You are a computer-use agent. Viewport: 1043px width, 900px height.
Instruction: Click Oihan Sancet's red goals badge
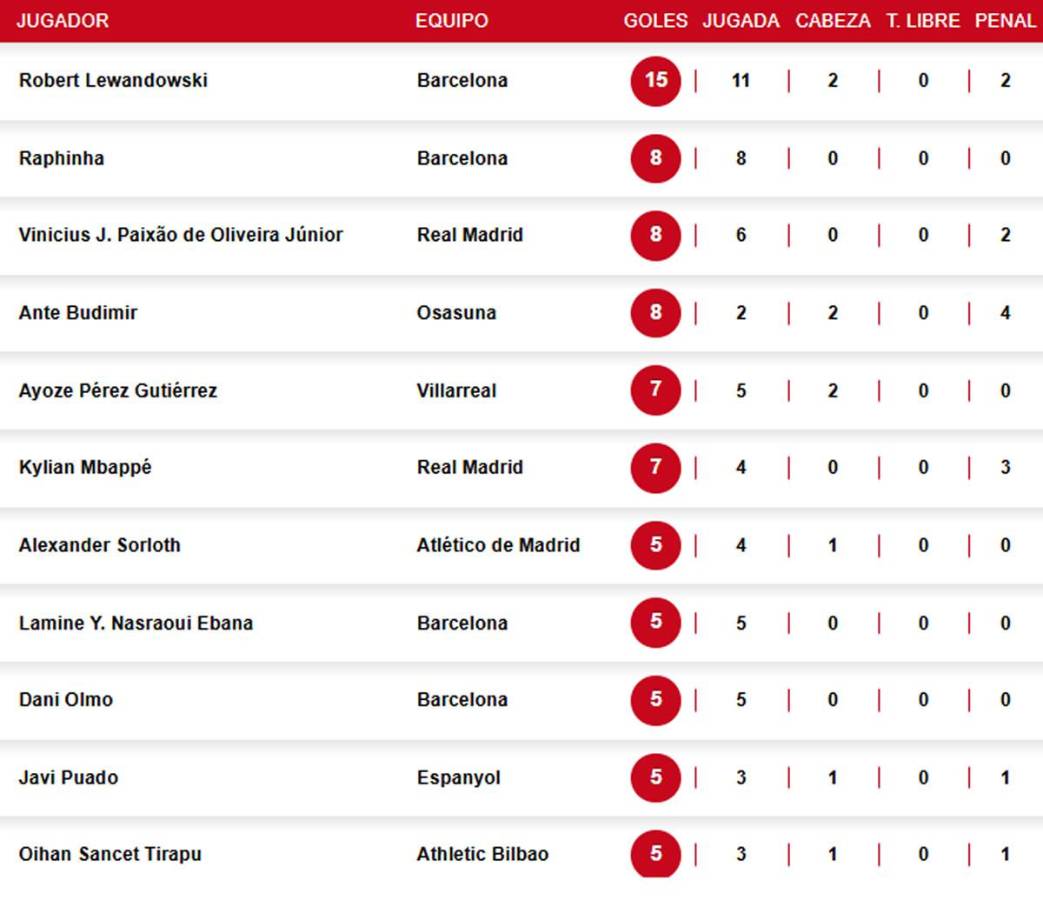coord(656,854)
